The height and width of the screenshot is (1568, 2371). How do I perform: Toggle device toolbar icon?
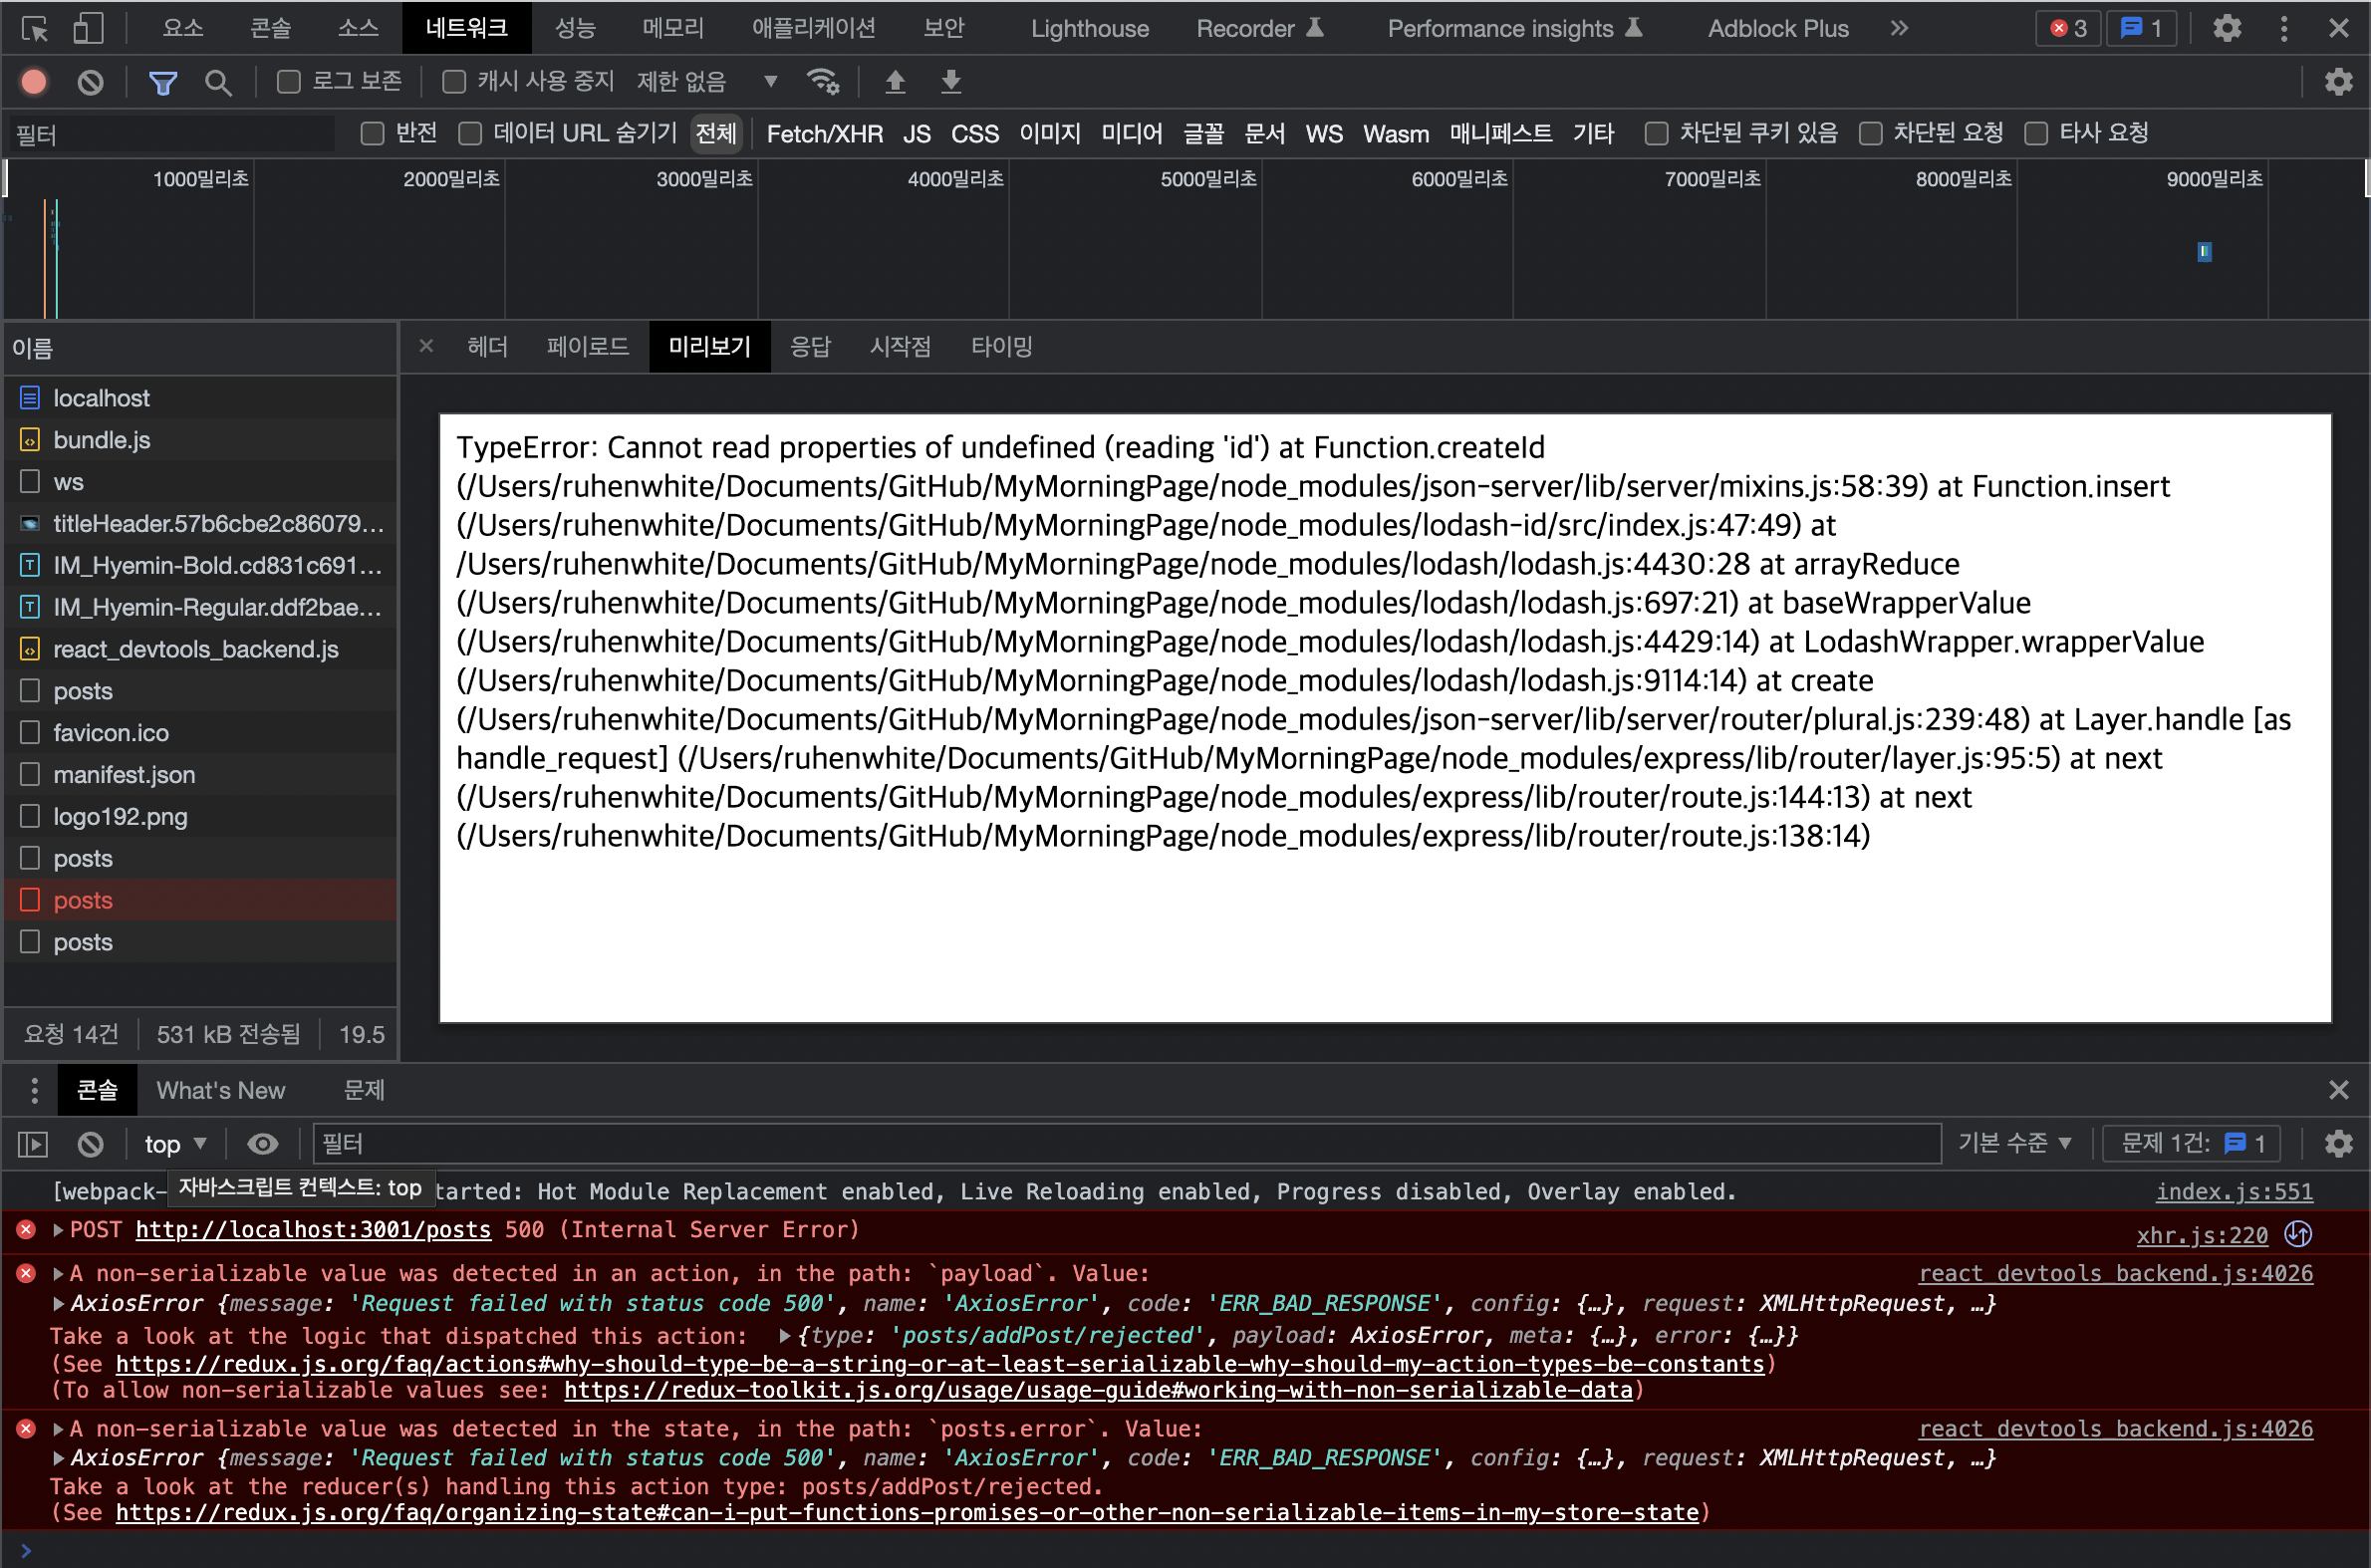[x=88, y=29]
